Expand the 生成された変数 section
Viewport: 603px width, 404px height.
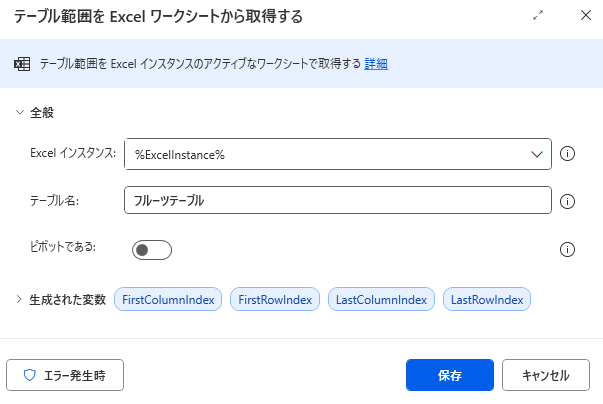click(19, 299)
